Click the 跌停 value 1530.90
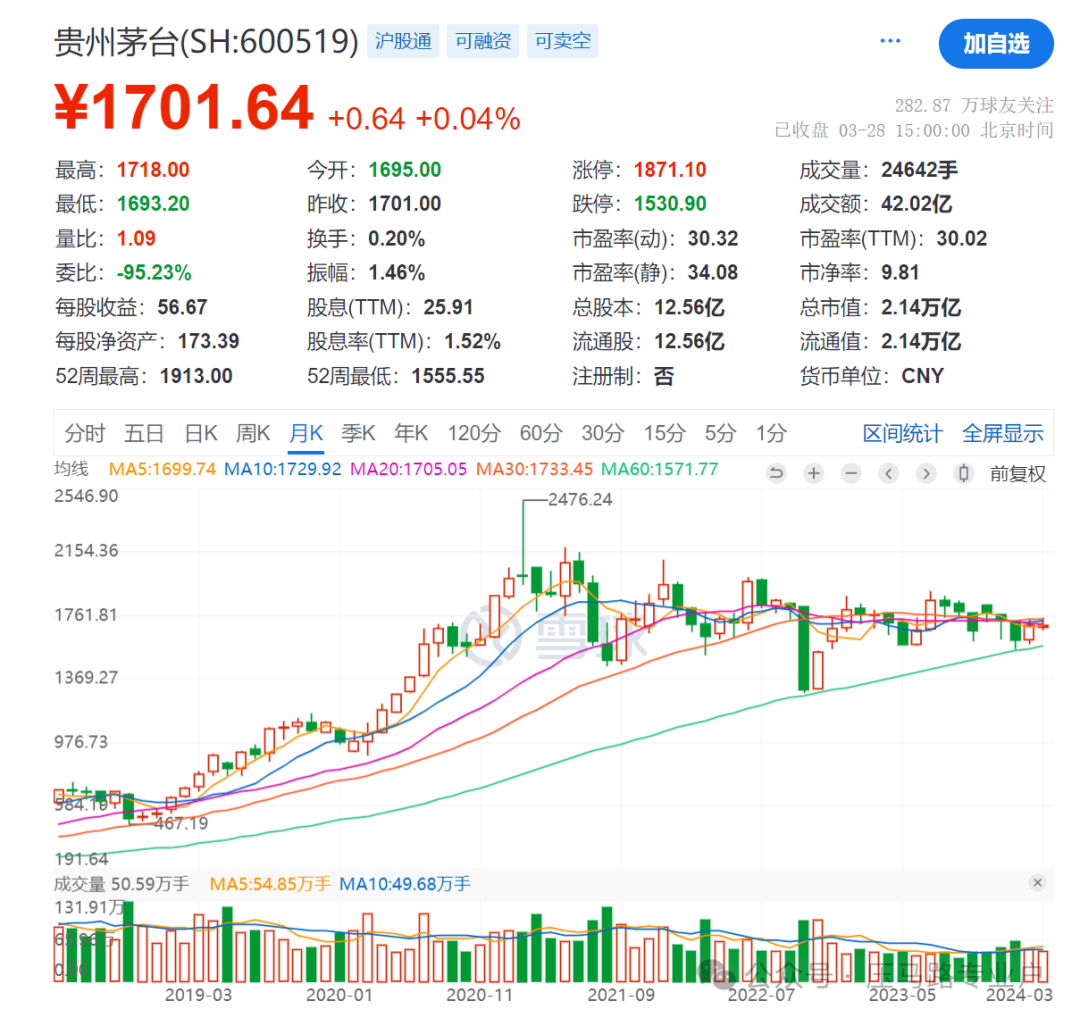 click(x=670, y=204)
